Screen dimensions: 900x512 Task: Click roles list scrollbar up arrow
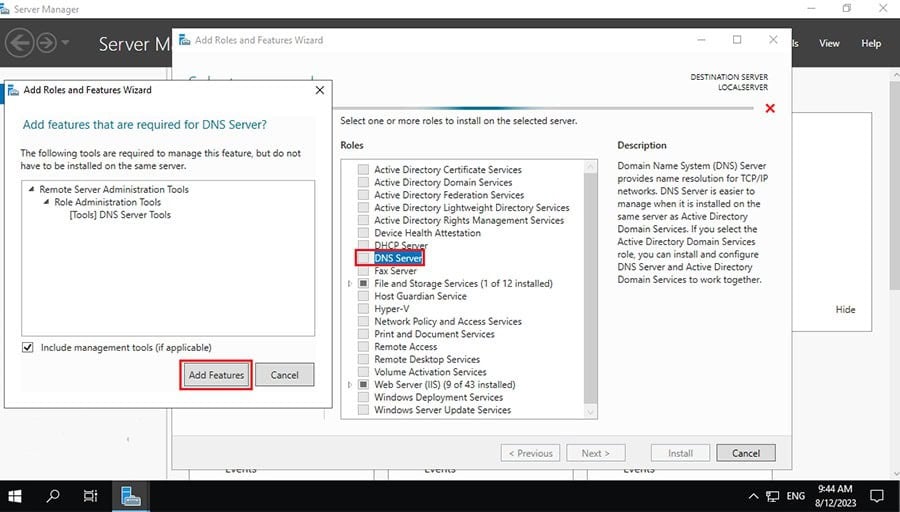591,167
